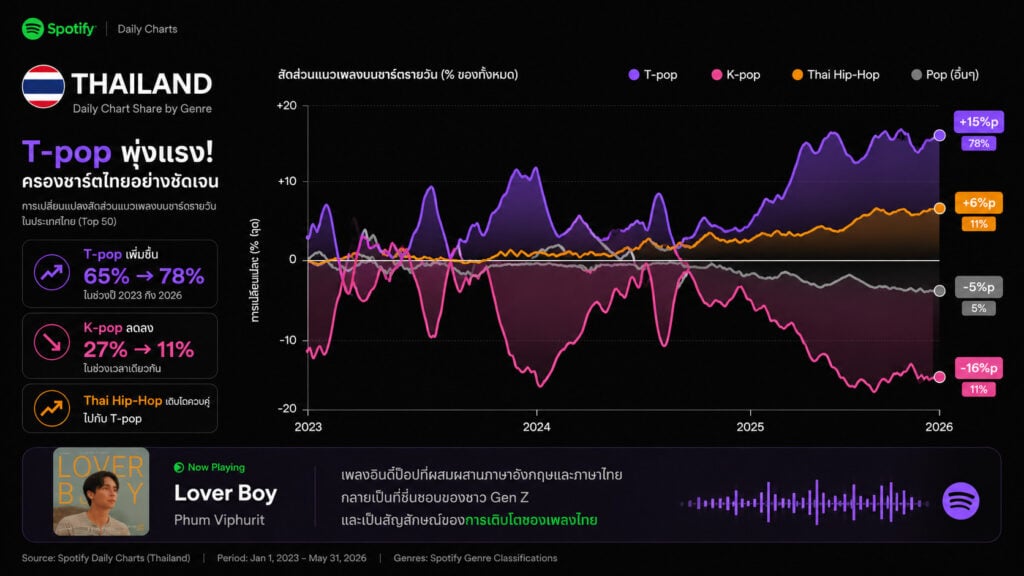This screenshot has width=1024, height=576.
Task: Click the green highlighted Thai phrase in description
Action: [531, 520]
